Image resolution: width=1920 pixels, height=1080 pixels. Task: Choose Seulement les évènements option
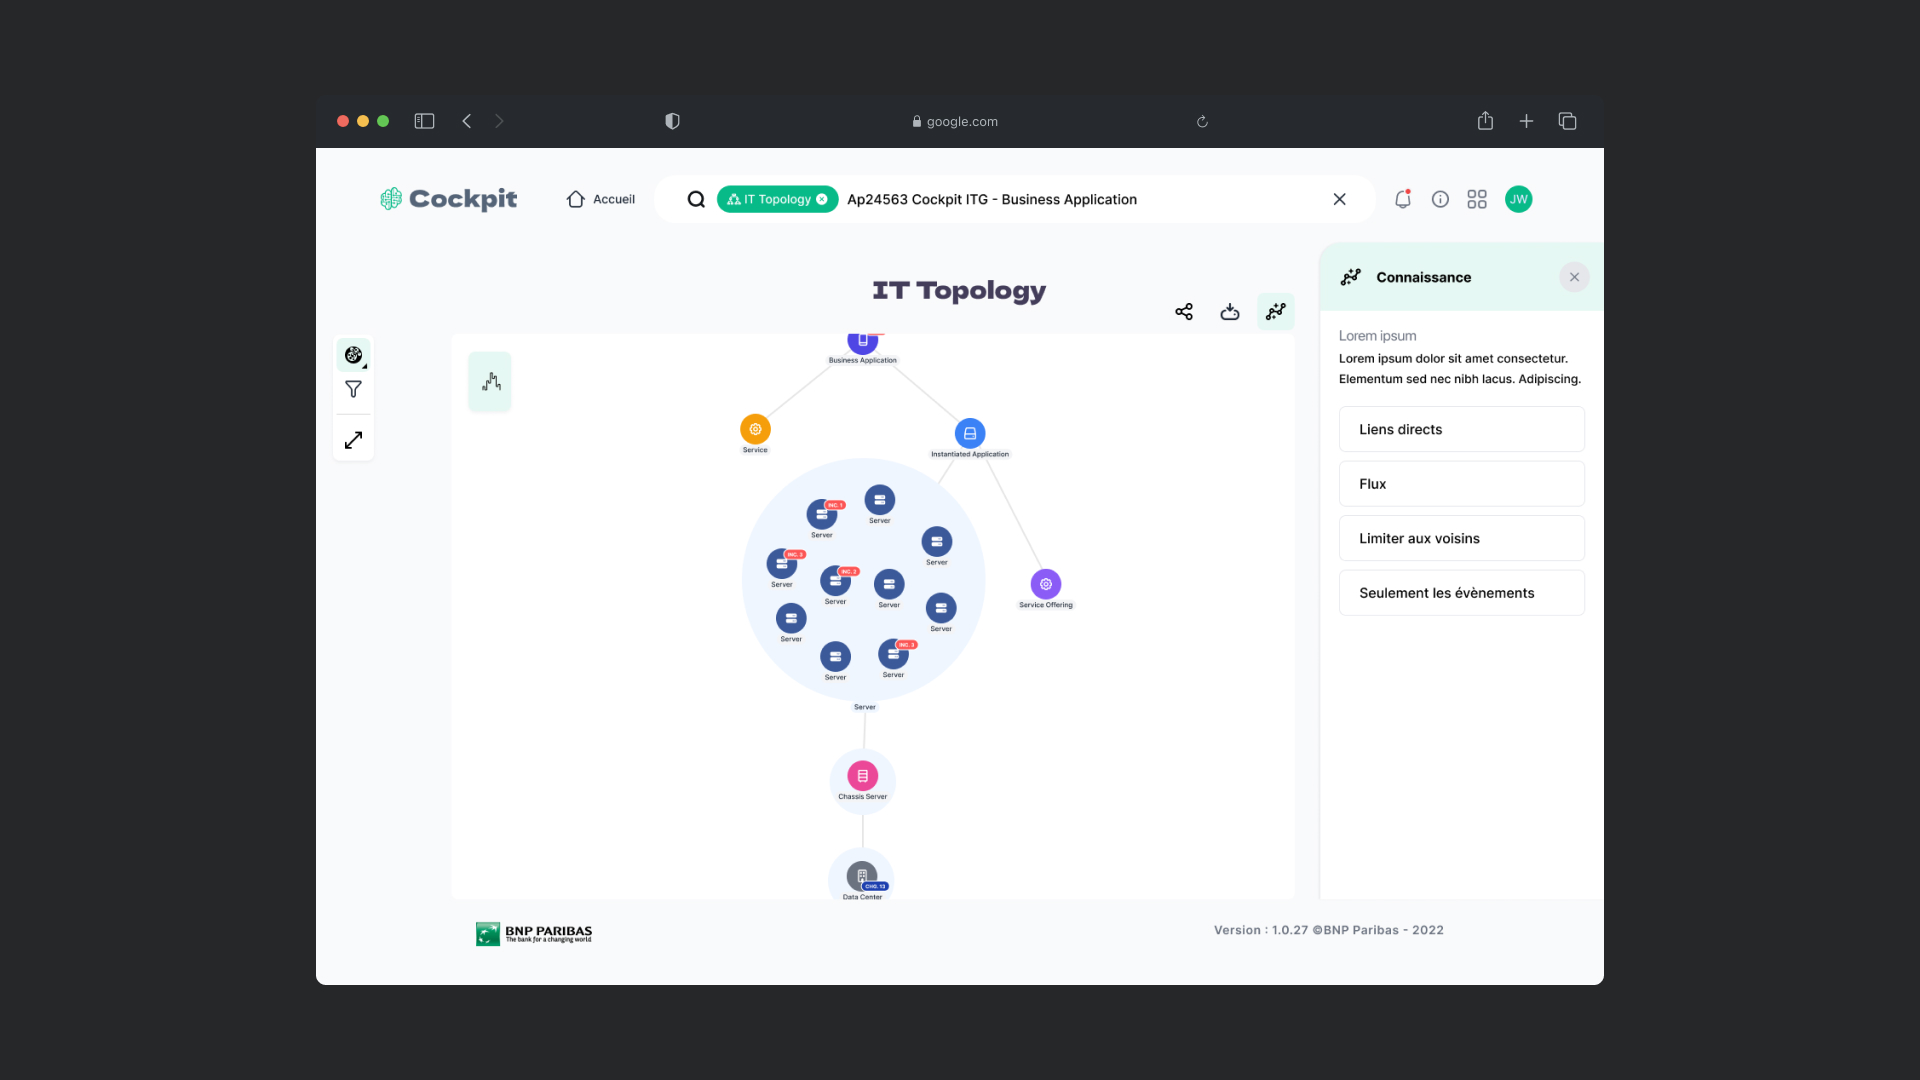point(1461,593)
